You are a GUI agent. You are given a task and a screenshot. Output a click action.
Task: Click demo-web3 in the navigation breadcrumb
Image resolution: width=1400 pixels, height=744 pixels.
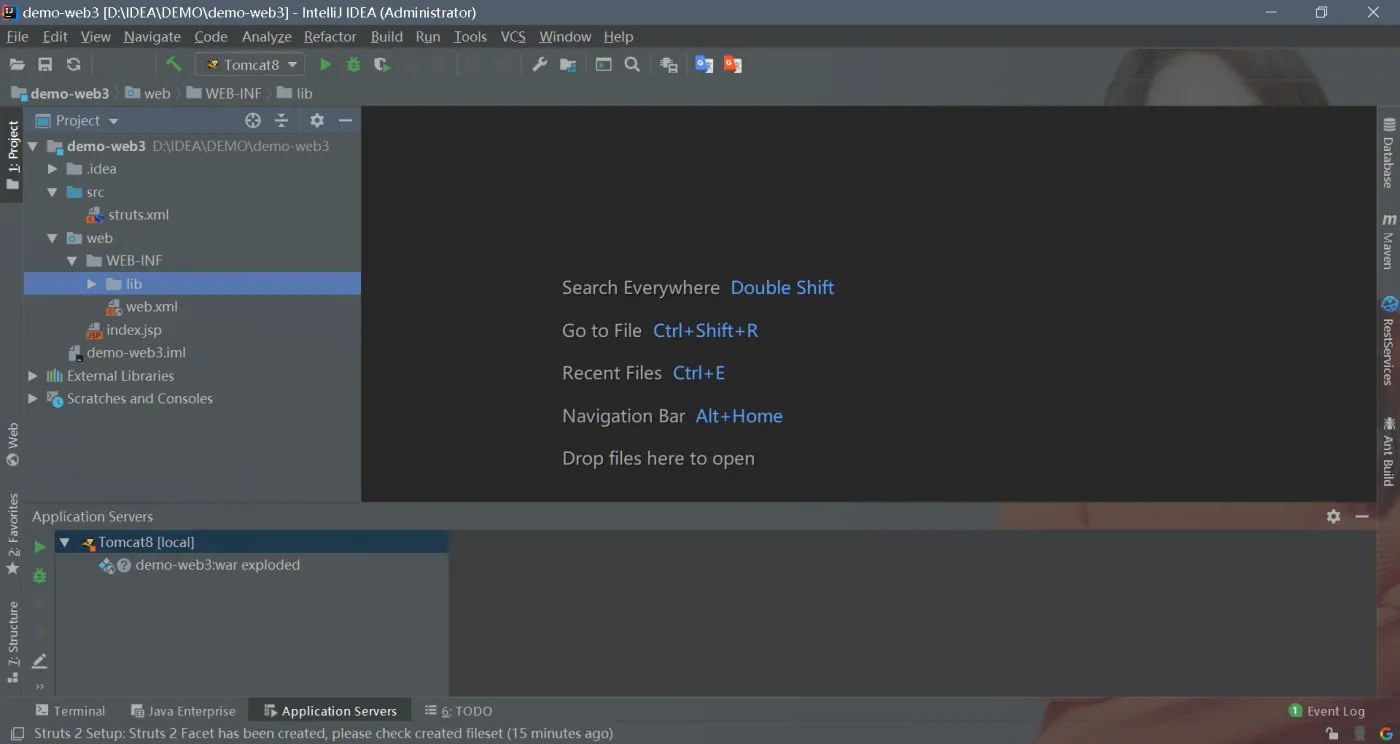click(60, 93)
